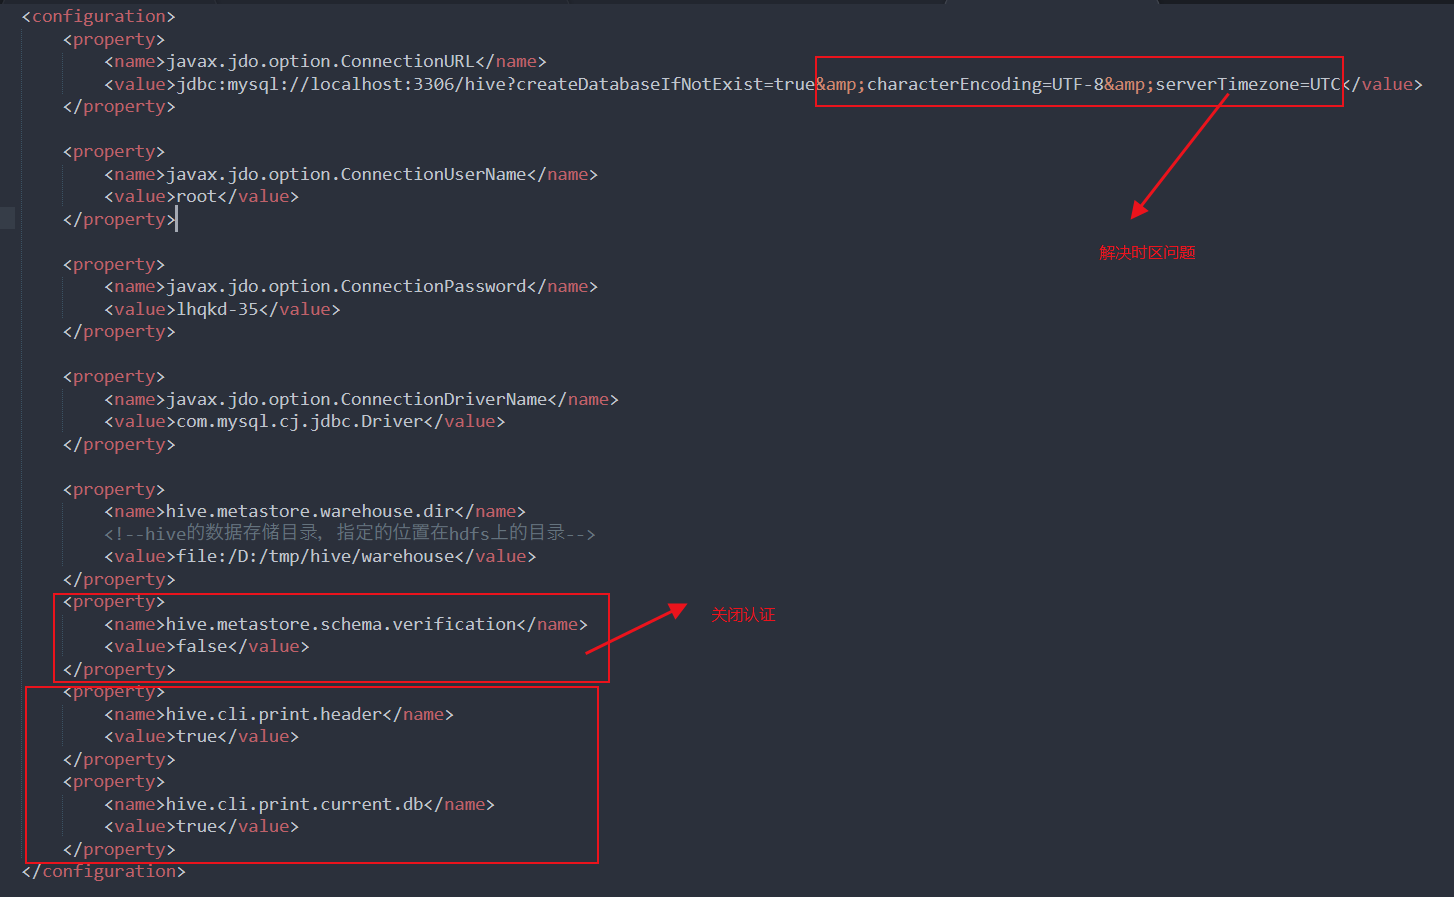
Task: Click serverTimezone=UTC in the connection URL
Action: (1248, 84)
